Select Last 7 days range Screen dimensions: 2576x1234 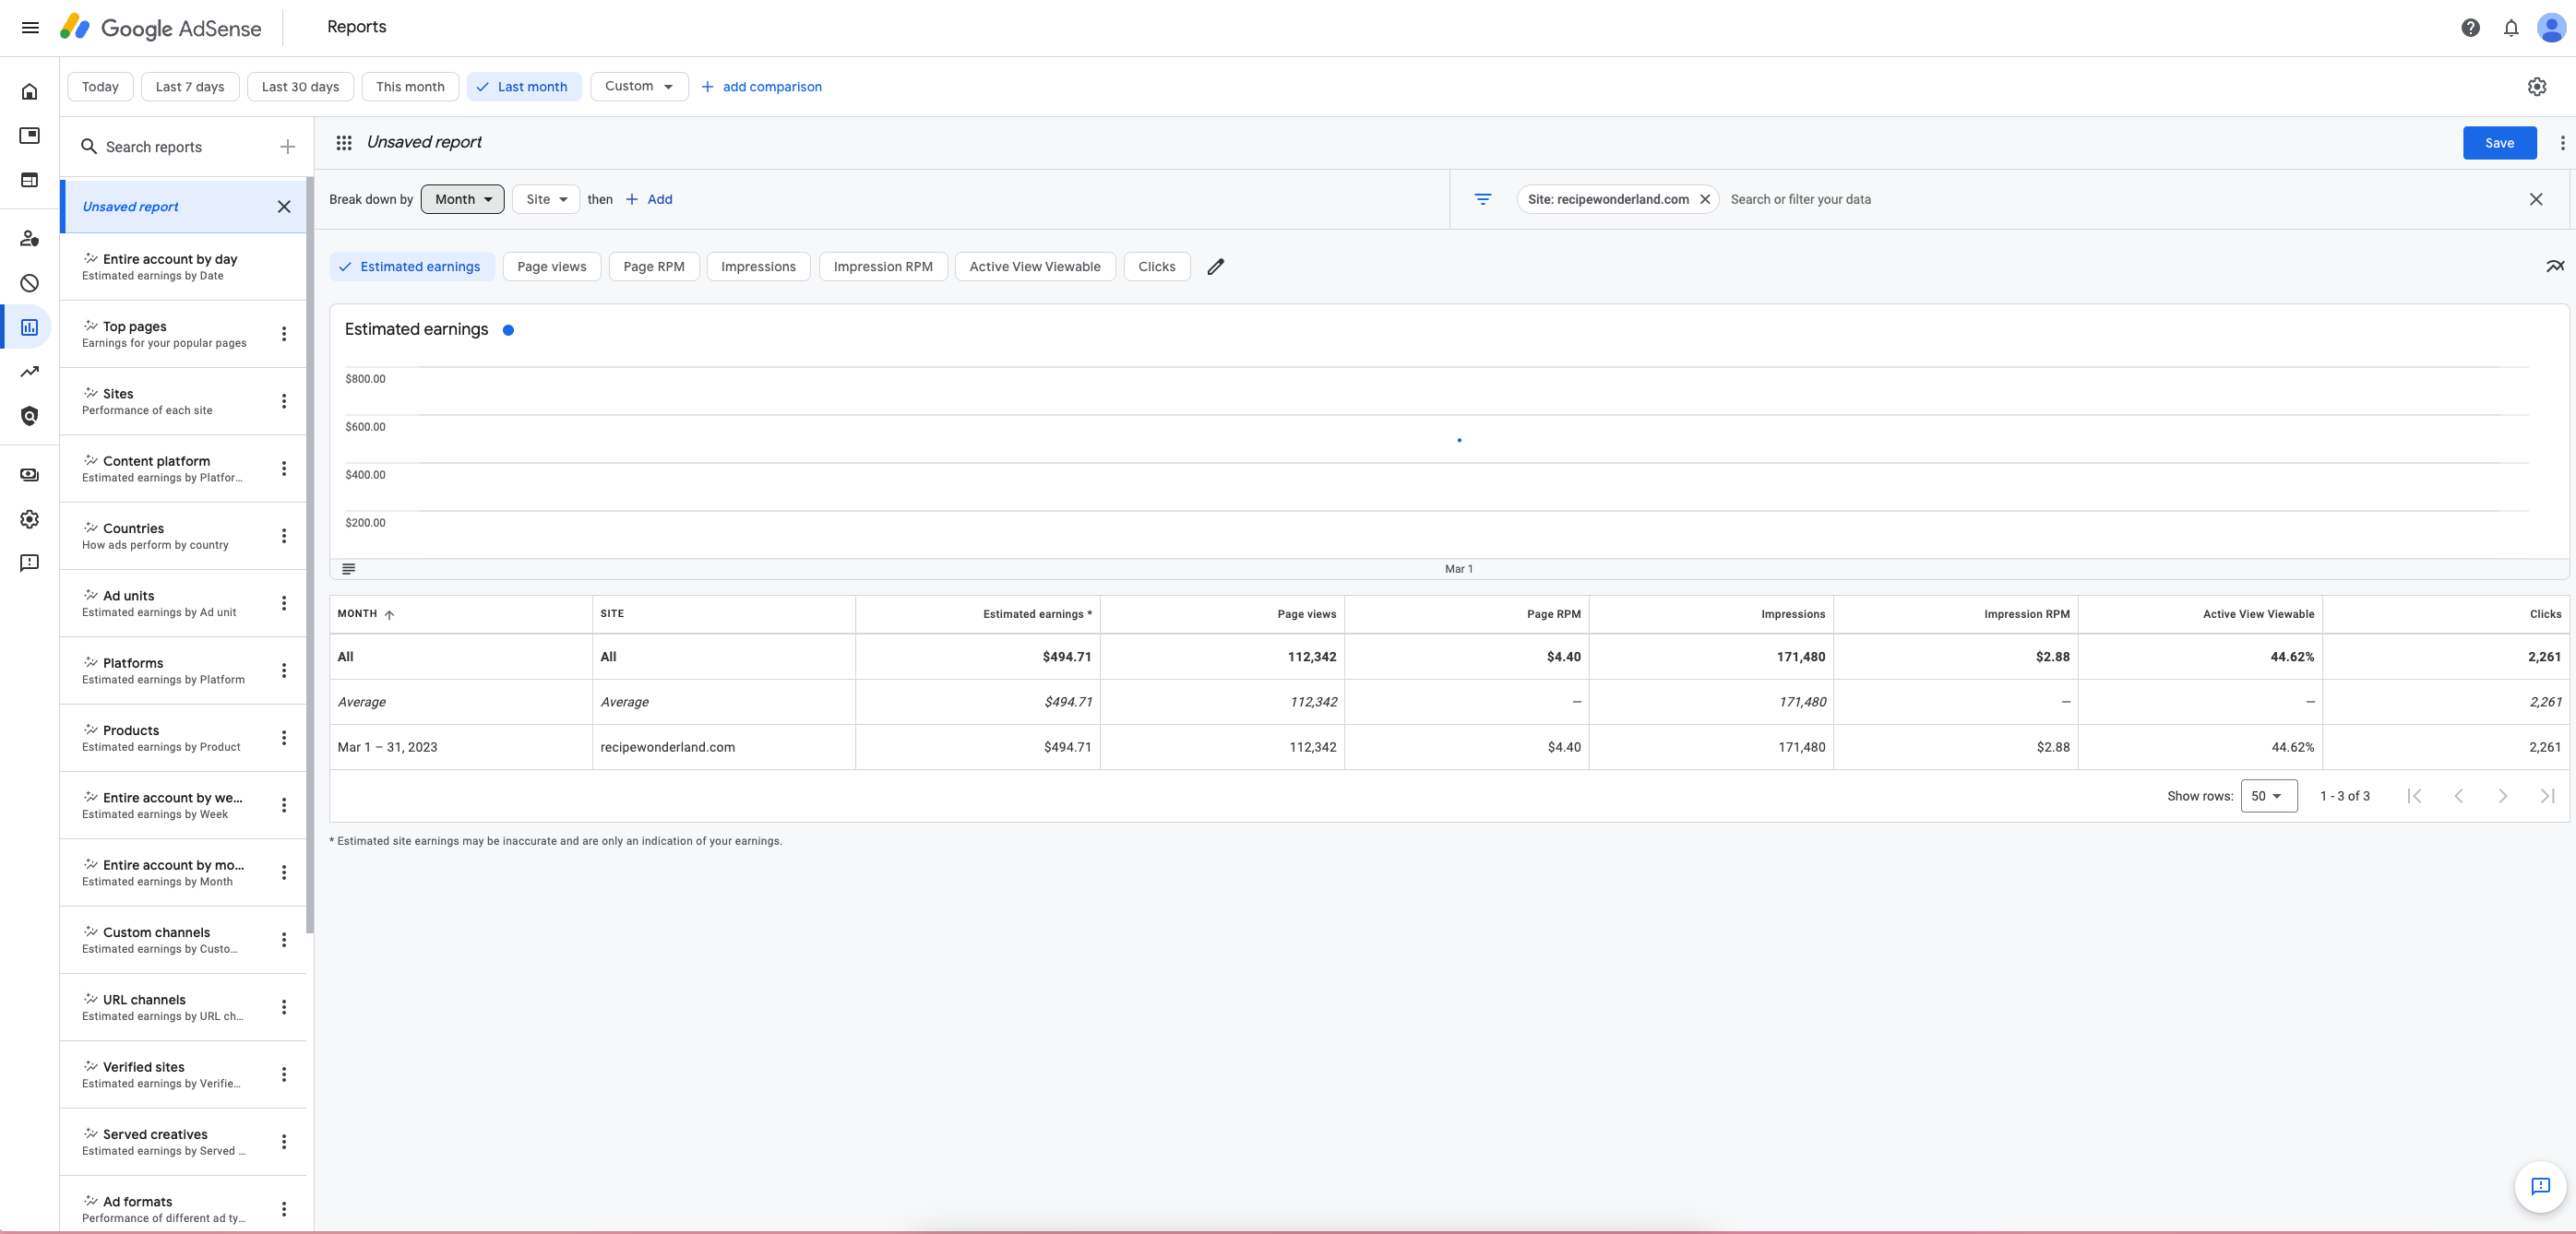click(190, 87)
